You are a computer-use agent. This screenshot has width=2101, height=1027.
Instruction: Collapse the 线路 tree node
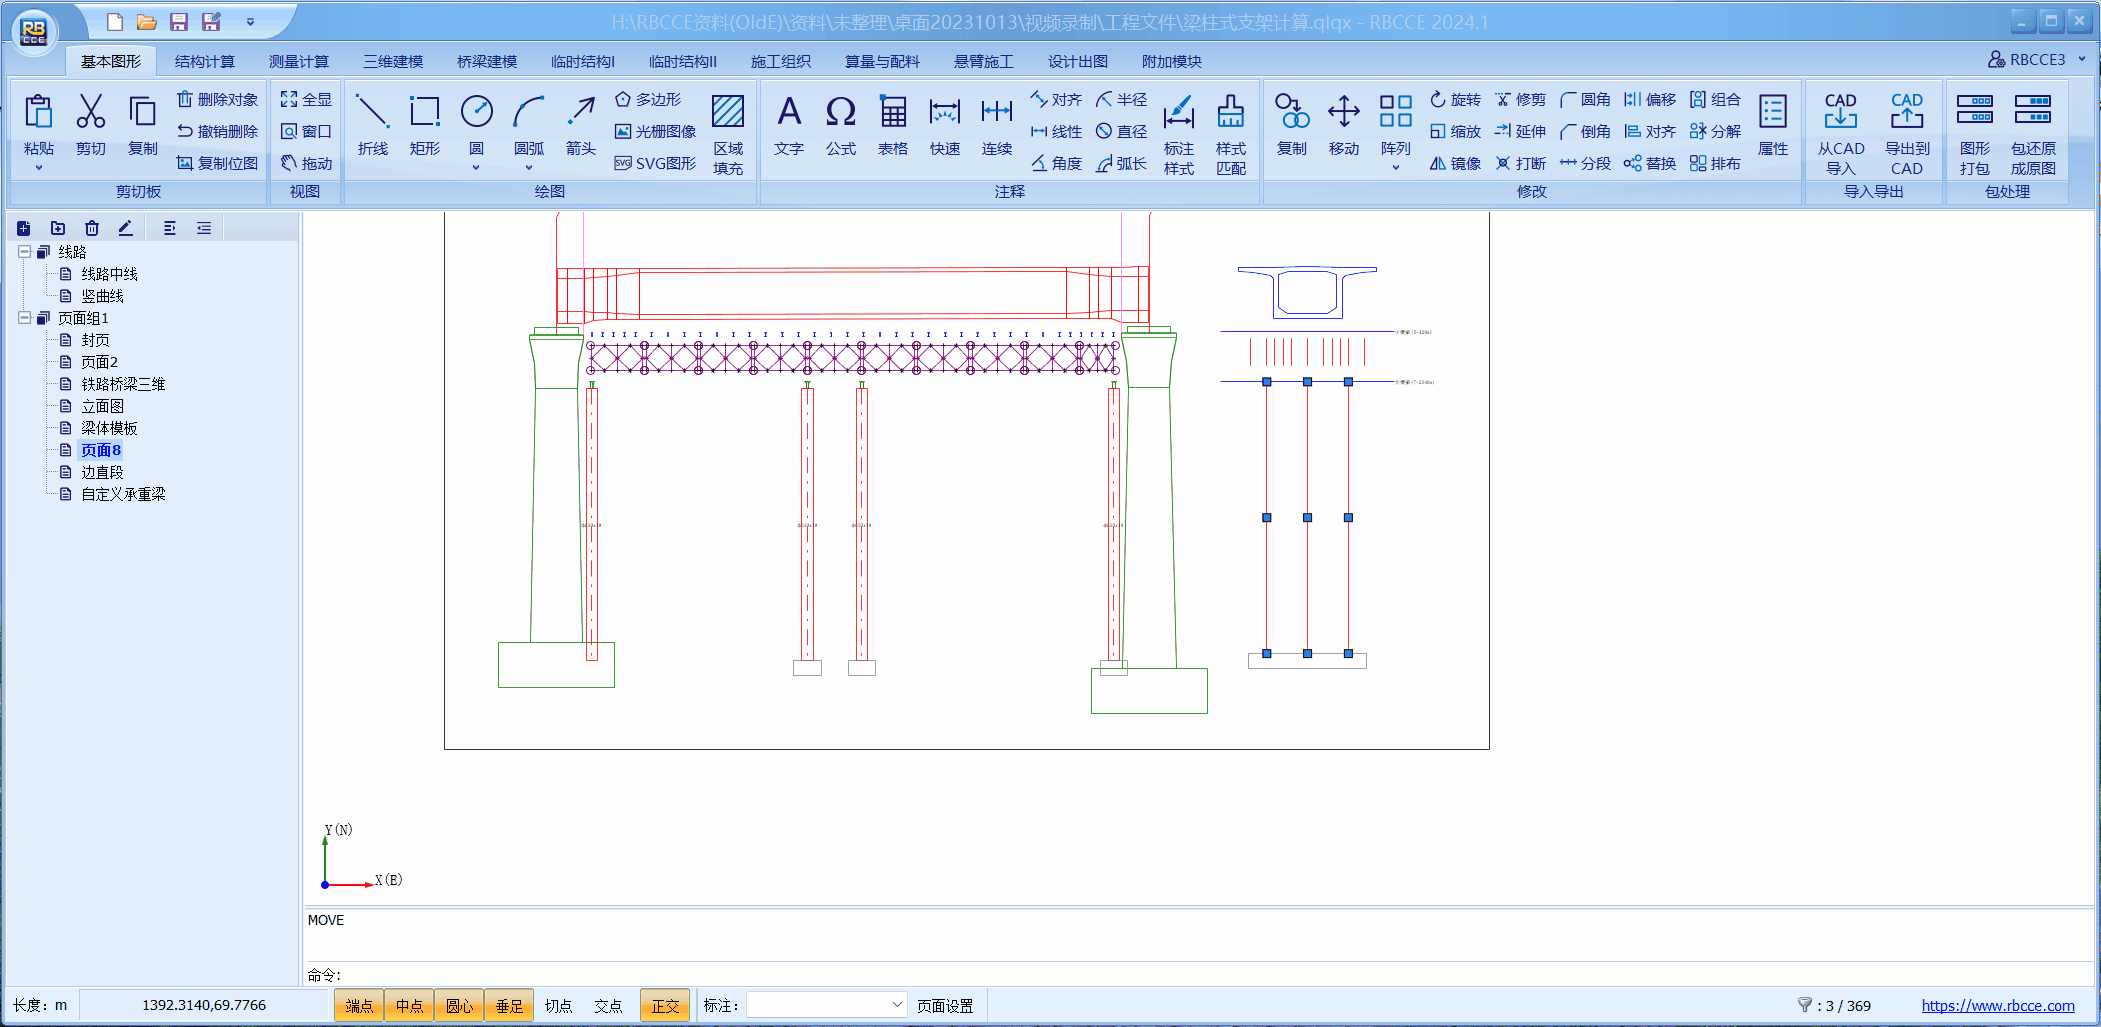pyautogui.click(x=24, y=252)
